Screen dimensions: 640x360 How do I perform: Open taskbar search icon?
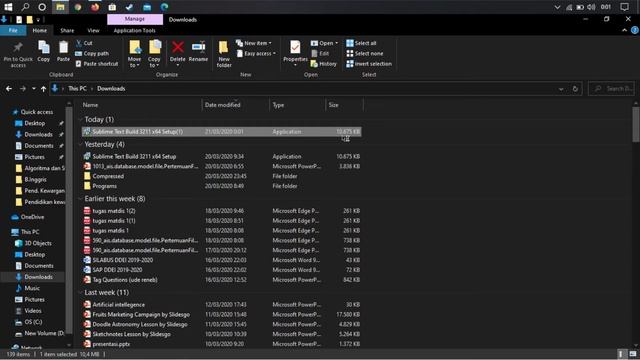(x=25, y=7)
